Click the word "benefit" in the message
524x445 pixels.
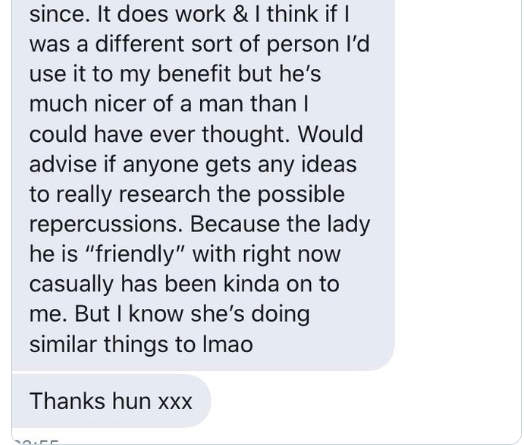coord(194,73)
